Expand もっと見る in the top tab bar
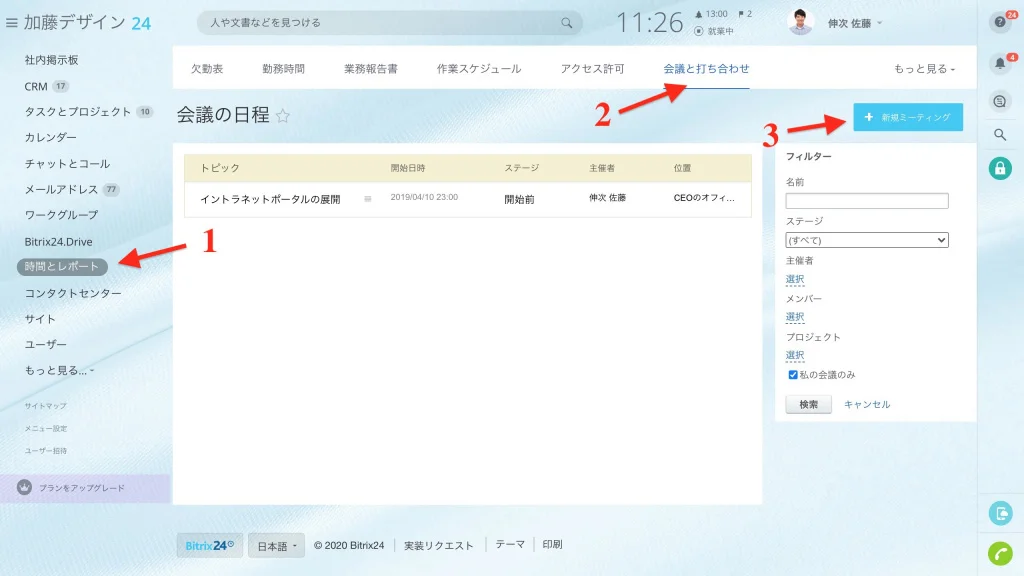 coord(924,69)
